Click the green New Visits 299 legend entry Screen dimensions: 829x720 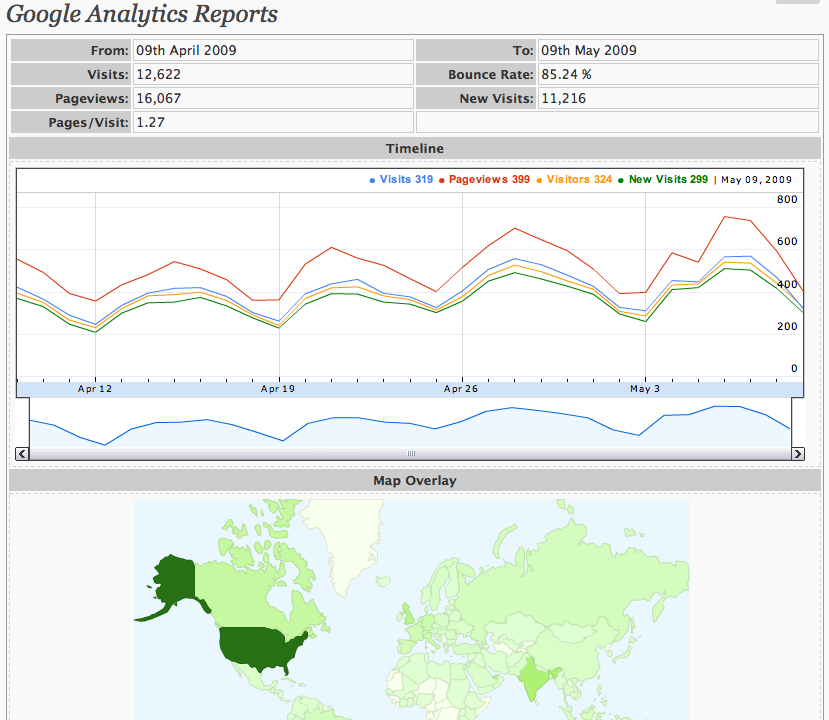[x=662, y=180]
